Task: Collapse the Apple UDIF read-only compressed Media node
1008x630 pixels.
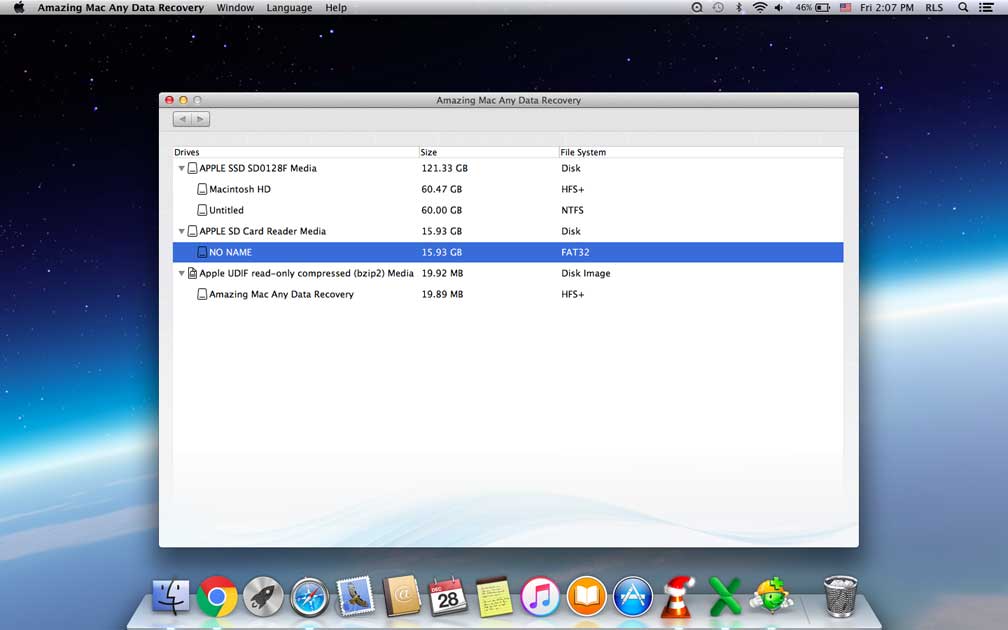Action: [x=181, y=274]
